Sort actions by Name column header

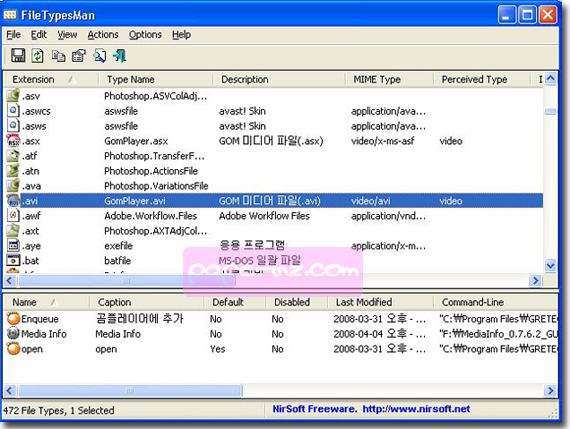pyautogui.click(x=47, y=302)
